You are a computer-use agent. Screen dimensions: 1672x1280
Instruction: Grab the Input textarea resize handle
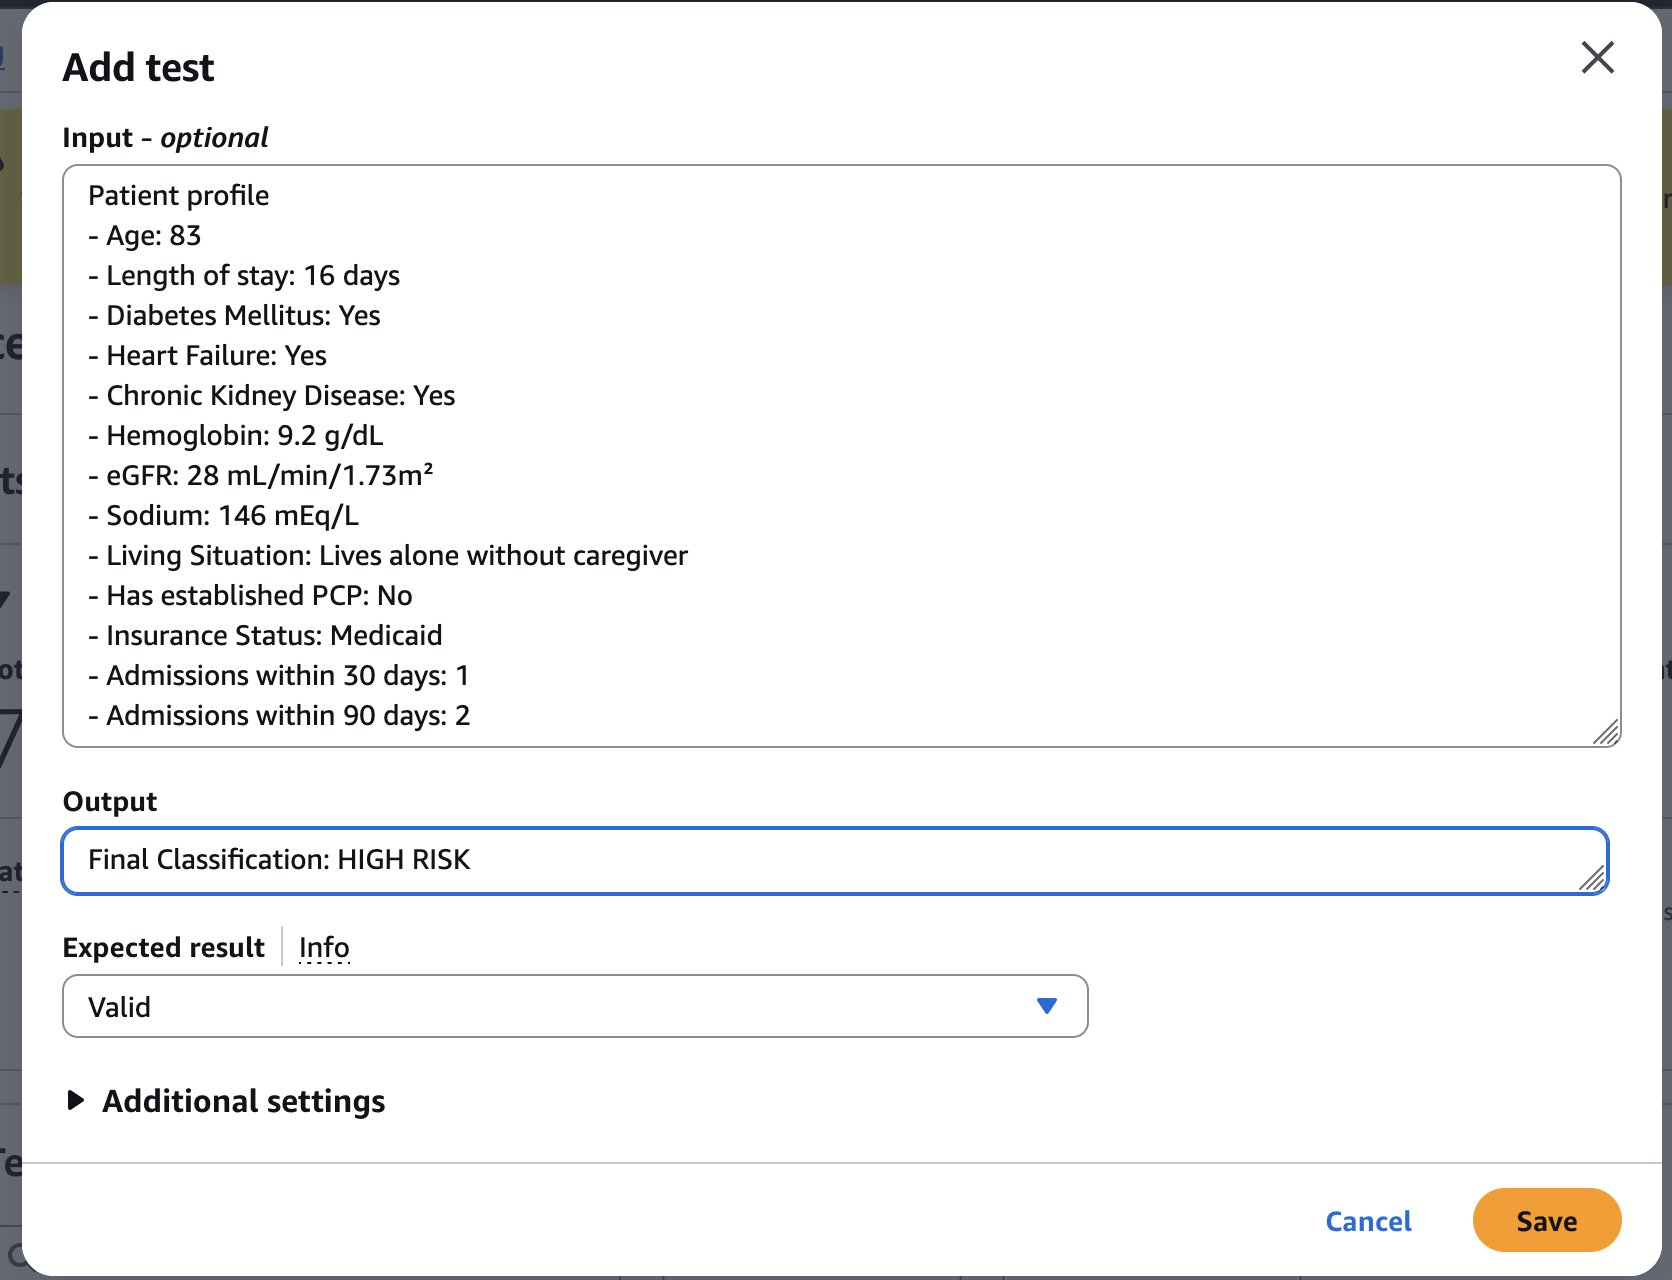[x=1605, y=732]
